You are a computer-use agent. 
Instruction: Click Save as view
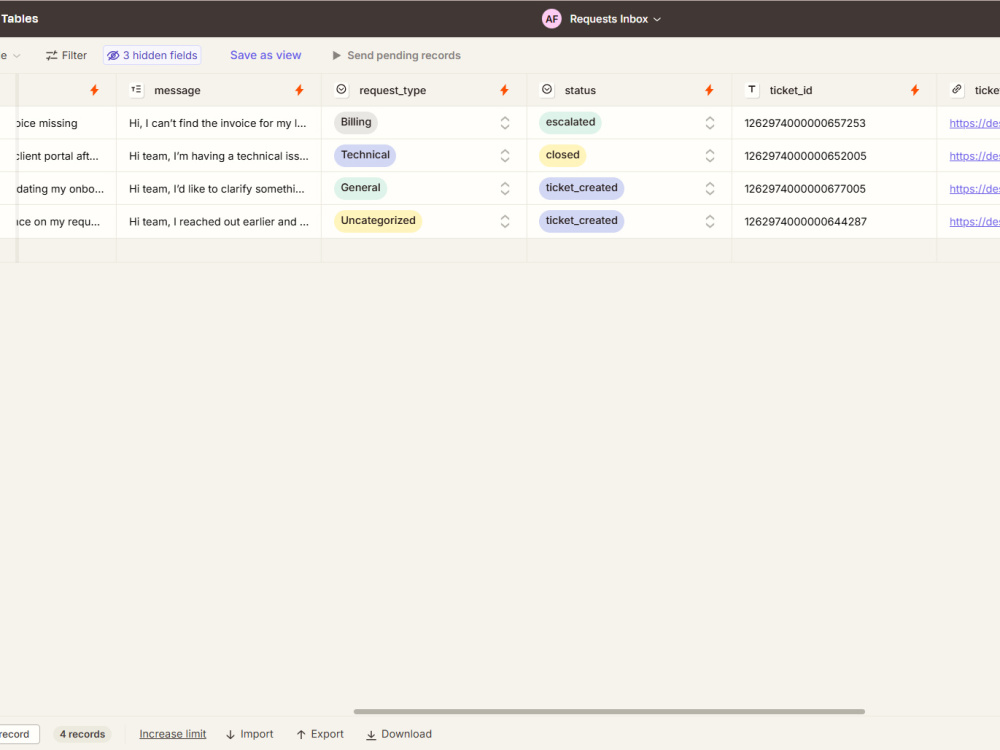[x=265, y=55]
